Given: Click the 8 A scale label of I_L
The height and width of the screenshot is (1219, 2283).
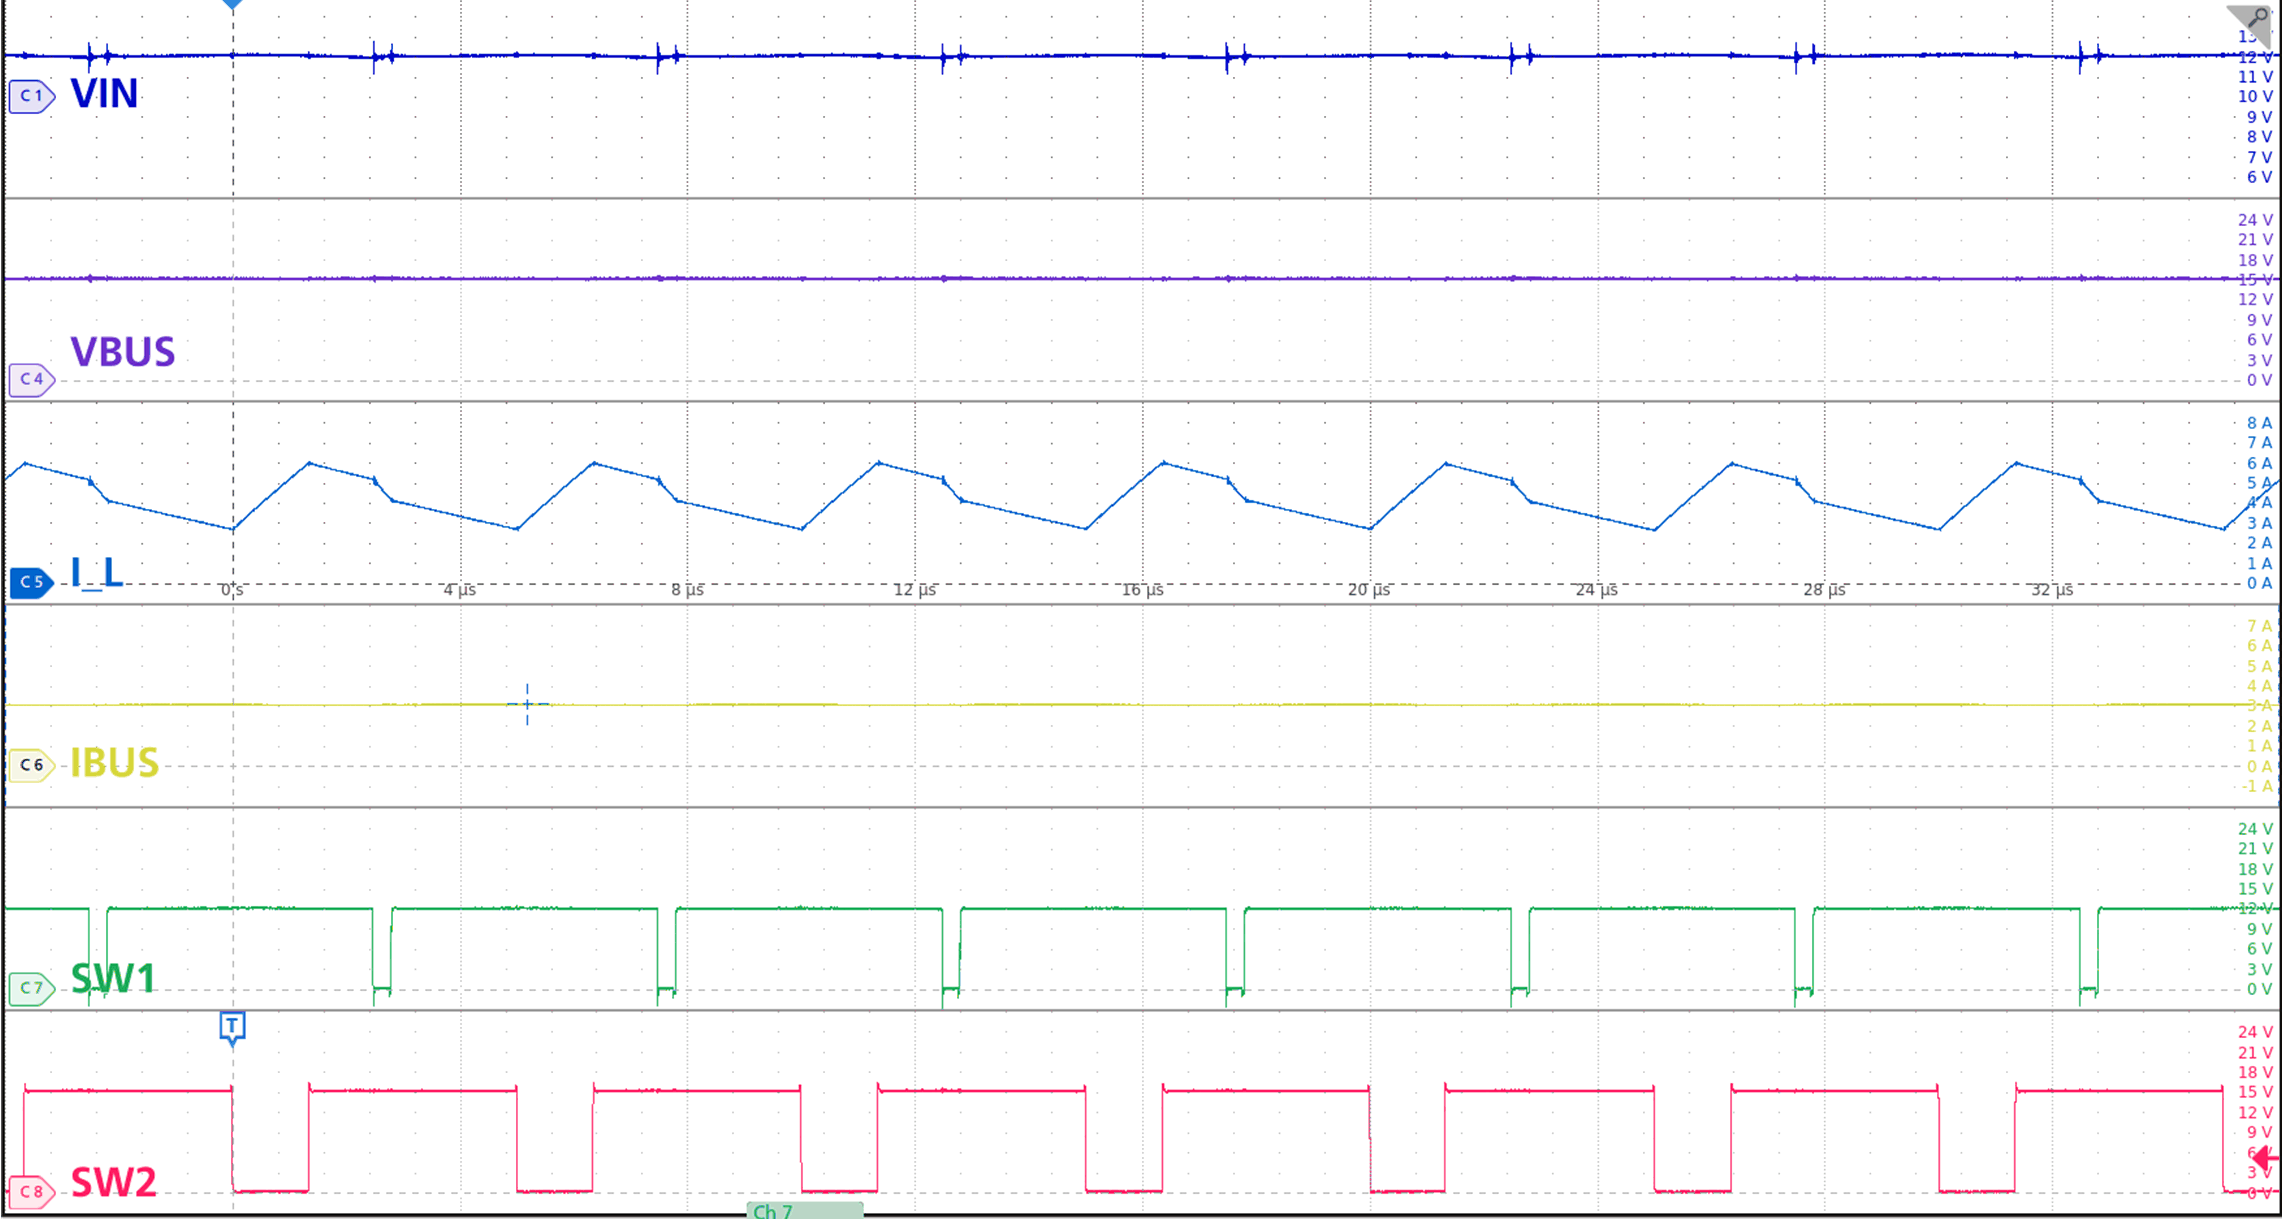Looking at the screenshot, I should click(x=2259, y=423).
